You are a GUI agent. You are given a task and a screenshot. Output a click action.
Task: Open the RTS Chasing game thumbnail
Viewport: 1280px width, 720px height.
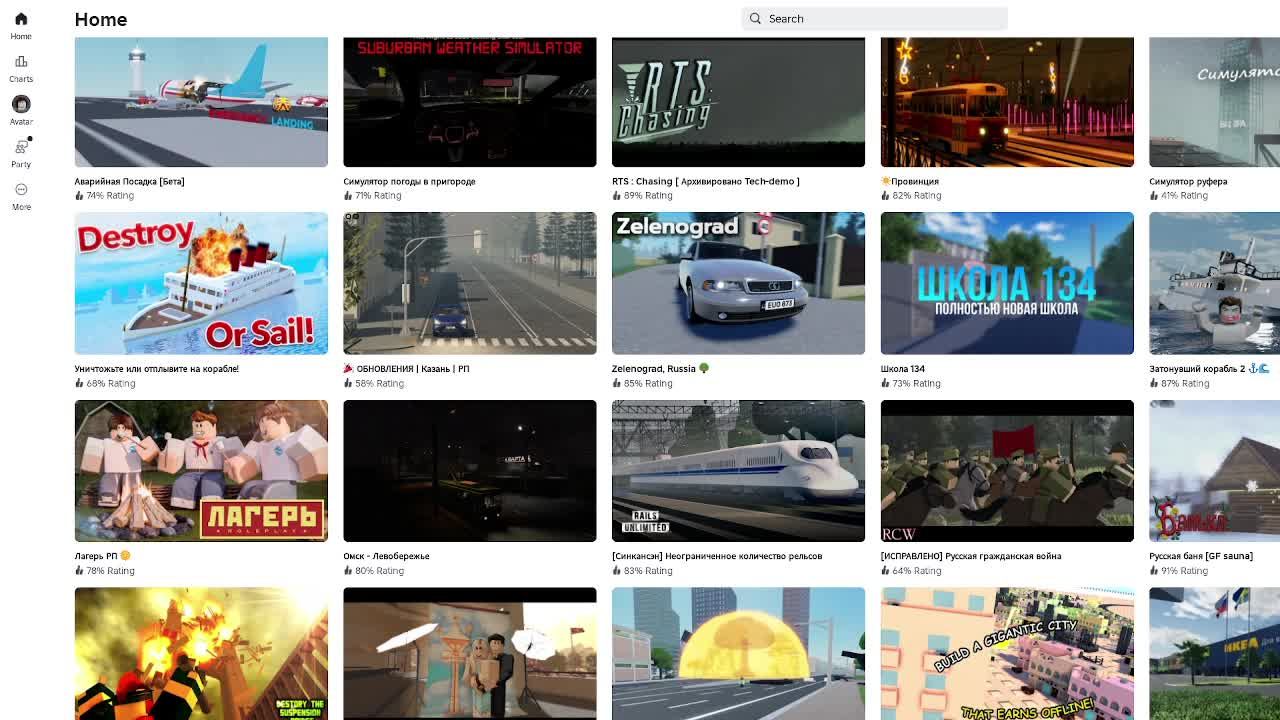[738, 102]
